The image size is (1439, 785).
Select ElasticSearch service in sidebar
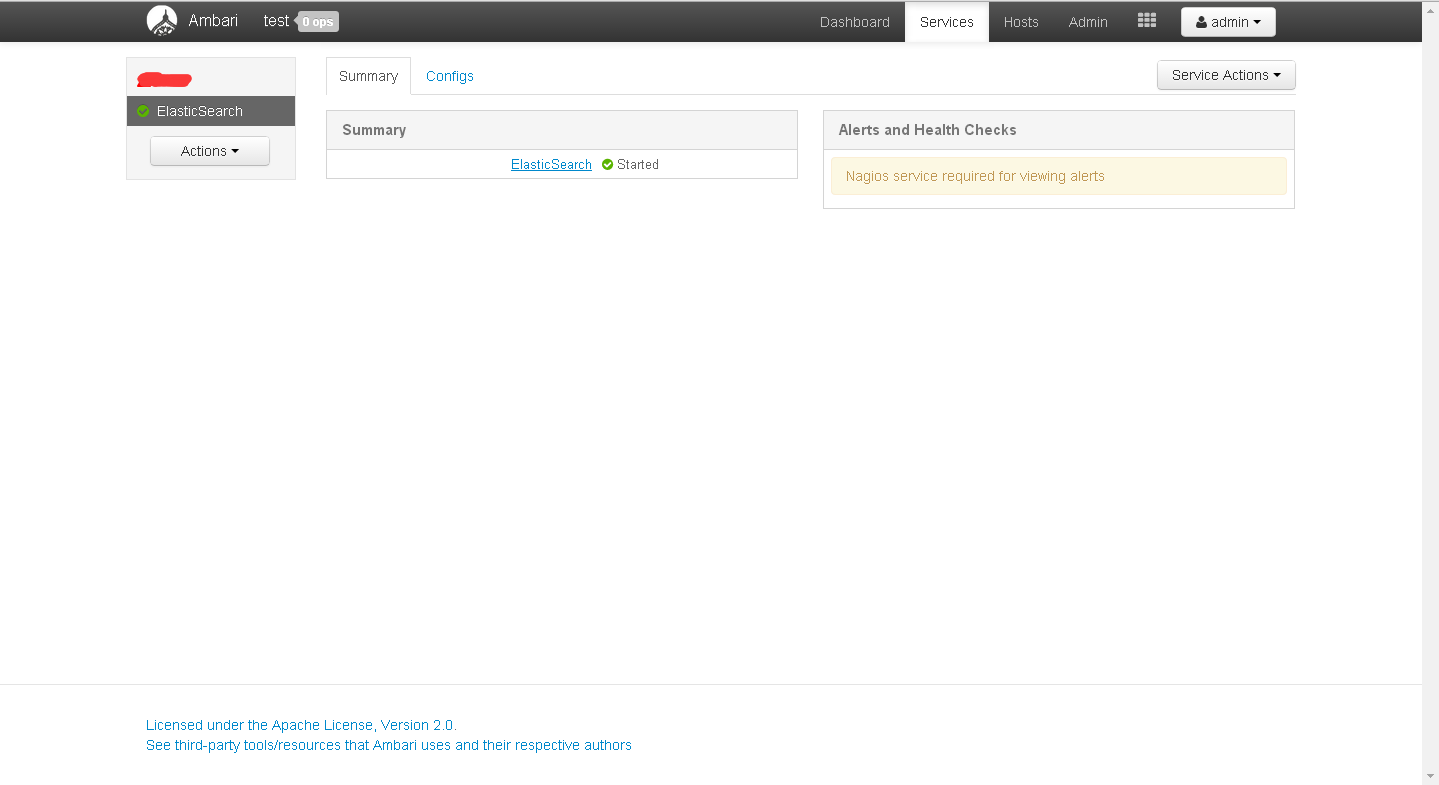[211, 111]
